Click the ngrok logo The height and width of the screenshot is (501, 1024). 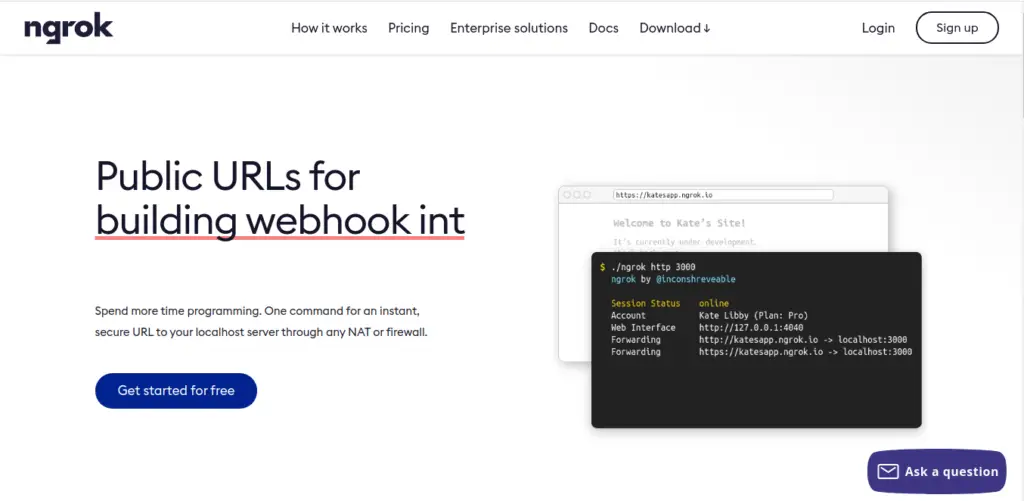[69, 29]
